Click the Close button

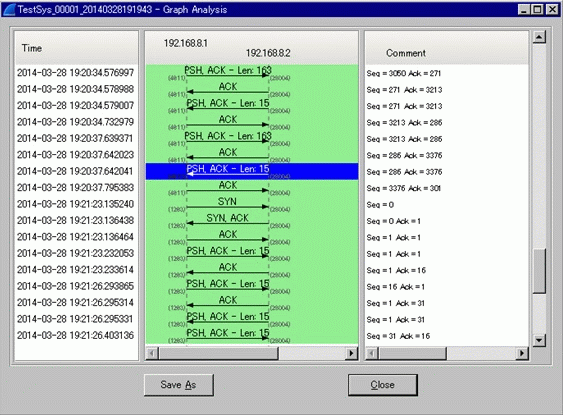tap(382, 385)
